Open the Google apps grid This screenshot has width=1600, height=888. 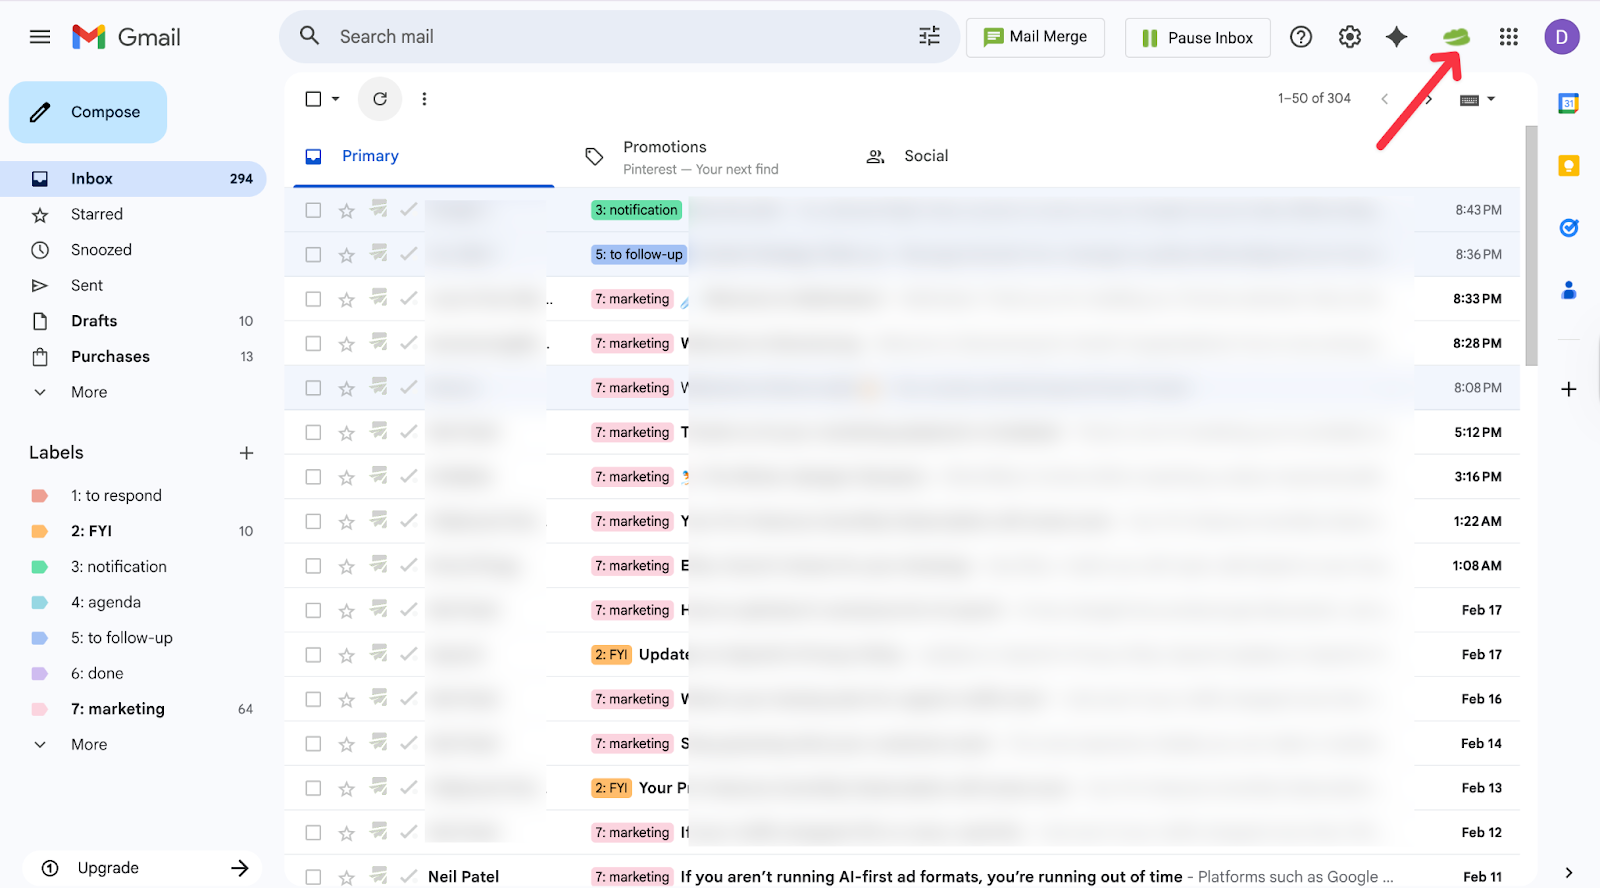(1509, 37)
